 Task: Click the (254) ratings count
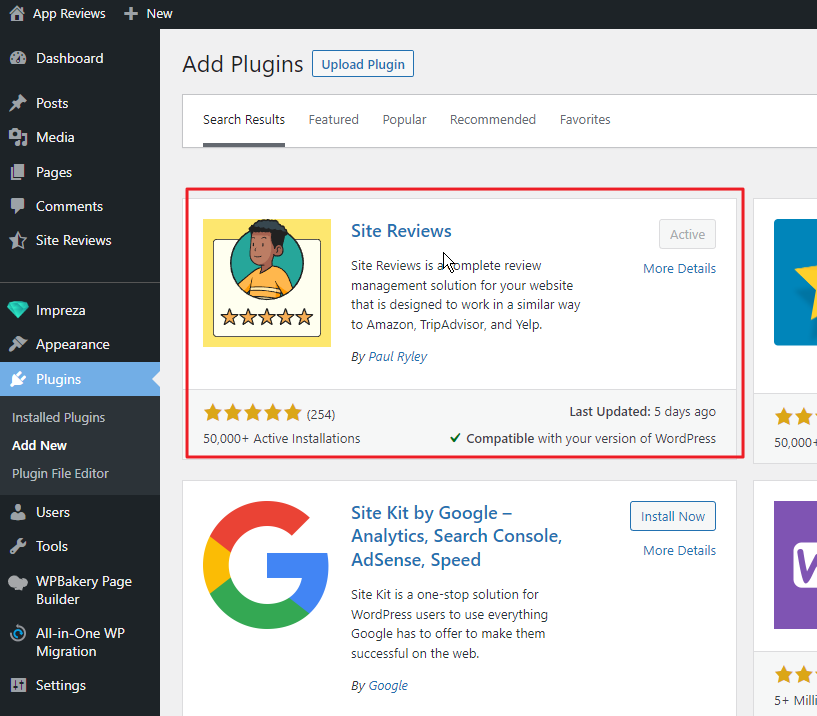321,414
